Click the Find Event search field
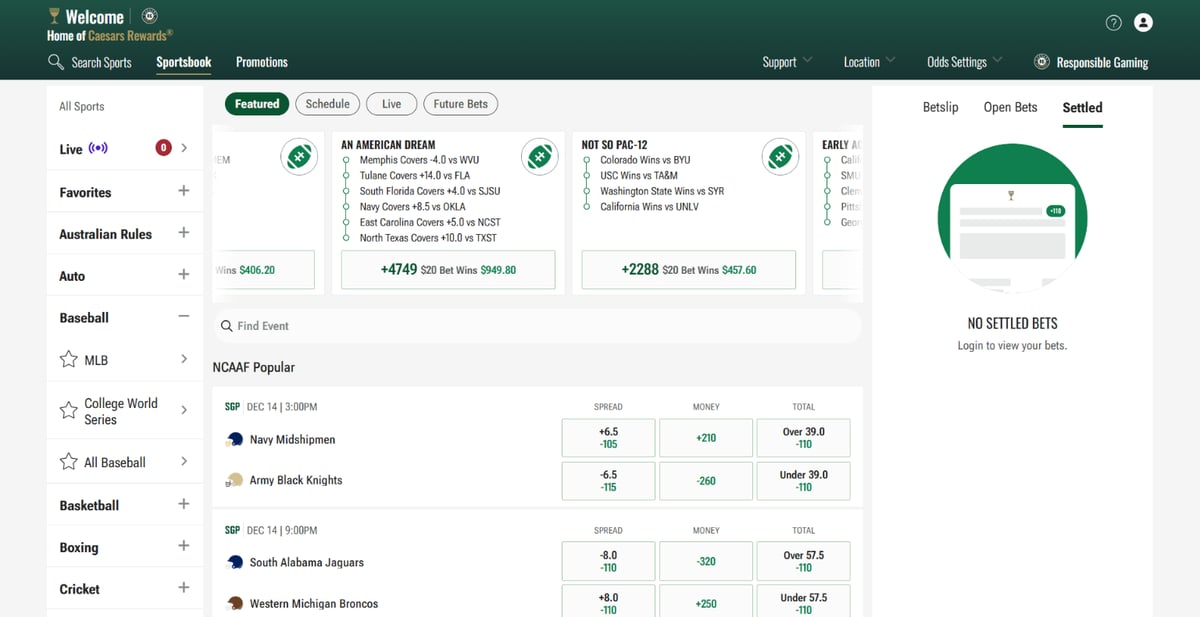The height and width of the screenshot is (617, 1200). pyautogui.click(x=537, y=326)
